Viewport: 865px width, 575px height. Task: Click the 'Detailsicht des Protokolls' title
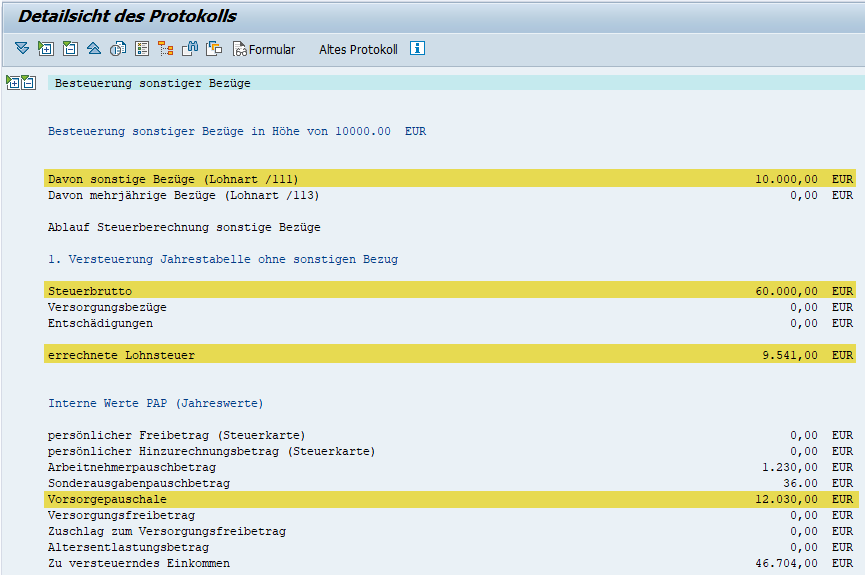click(x=127, y=16)
